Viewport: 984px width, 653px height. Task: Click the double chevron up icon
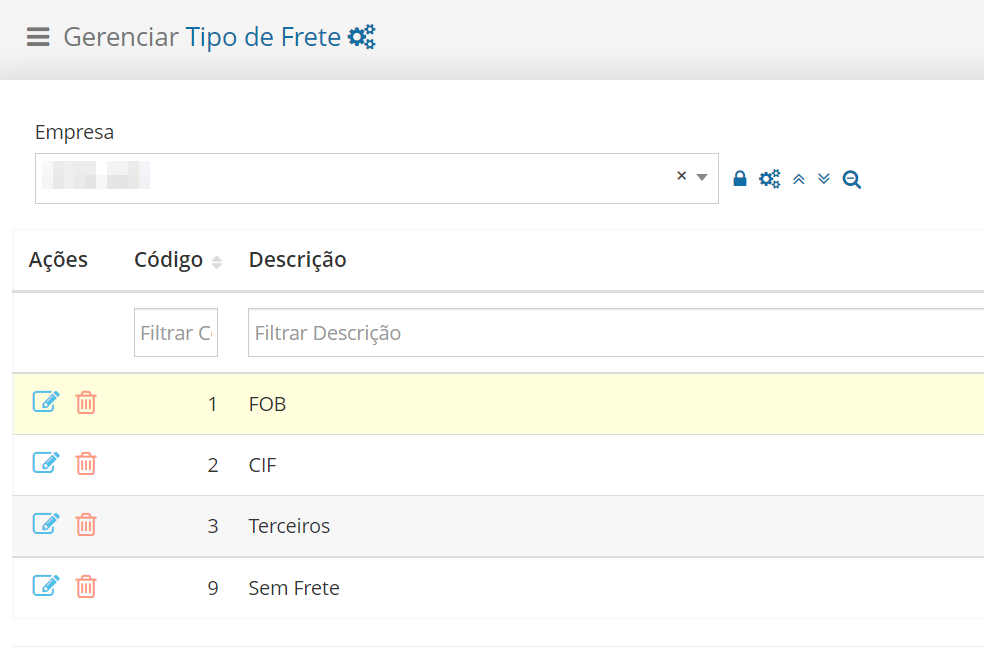799,179
